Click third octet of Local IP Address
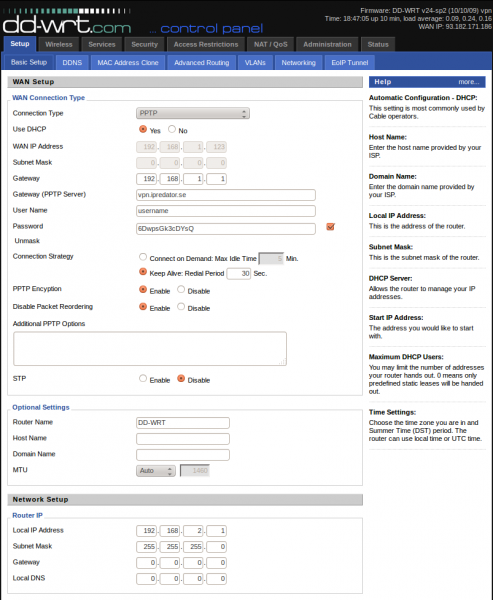 click(193, 531)
